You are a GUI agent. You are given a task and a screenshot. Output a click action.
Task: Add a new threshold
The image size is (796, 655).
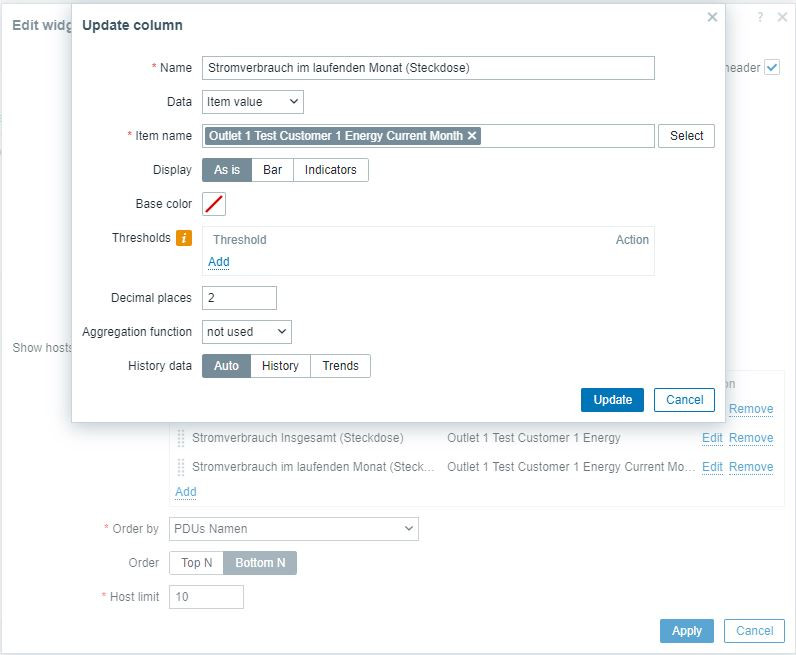(218, 262)
